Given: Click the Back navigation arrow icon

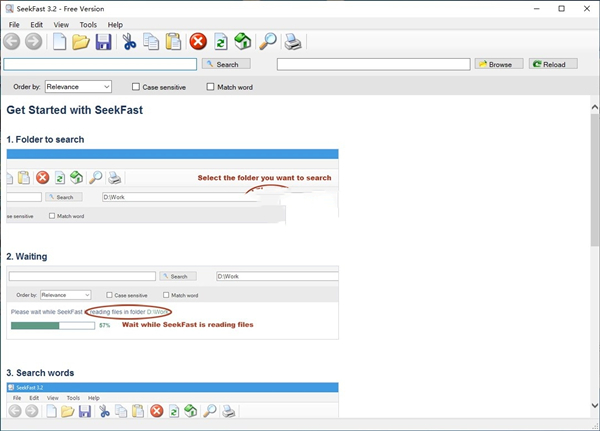Looking at the screenshot, I should 12,41.
